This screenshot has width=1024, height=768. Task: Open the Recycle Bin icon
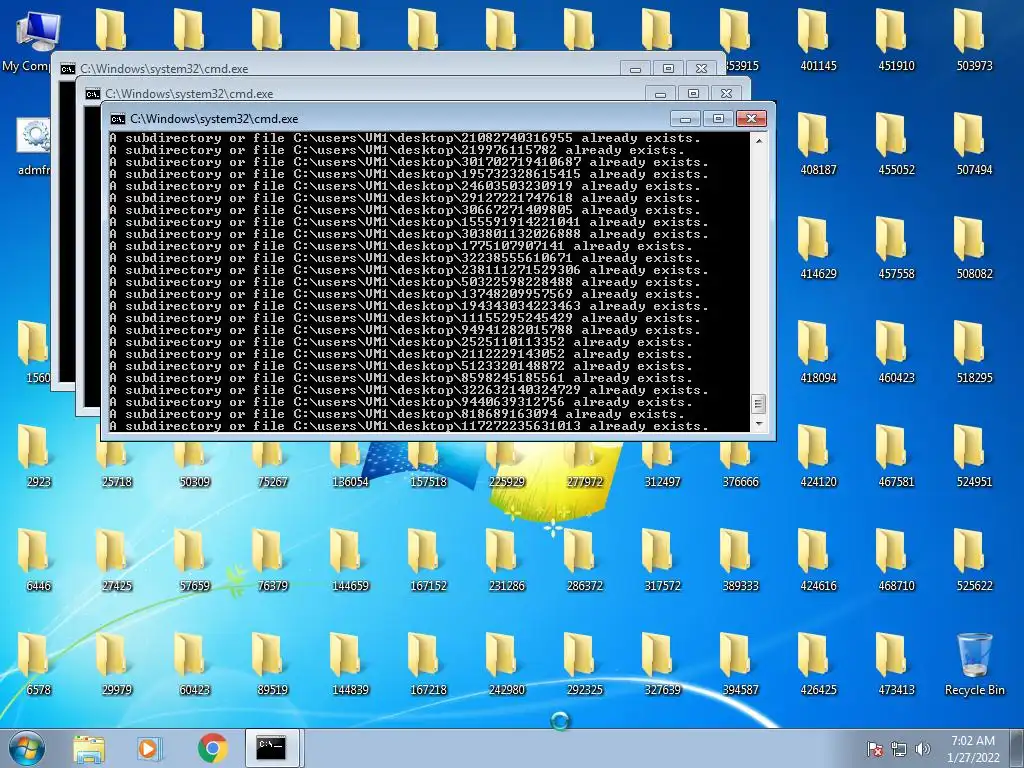[974, 664]
